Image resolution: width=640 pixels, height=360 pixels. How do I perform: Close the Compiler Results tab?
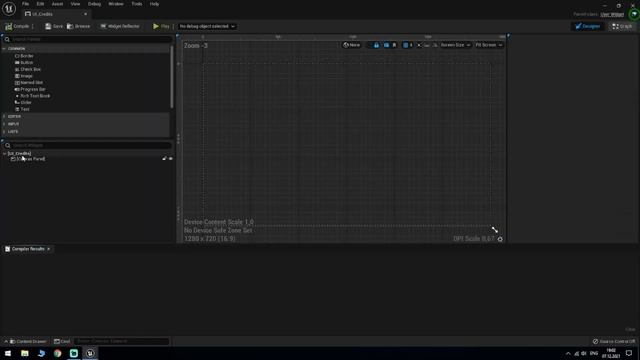pos(49,249)
